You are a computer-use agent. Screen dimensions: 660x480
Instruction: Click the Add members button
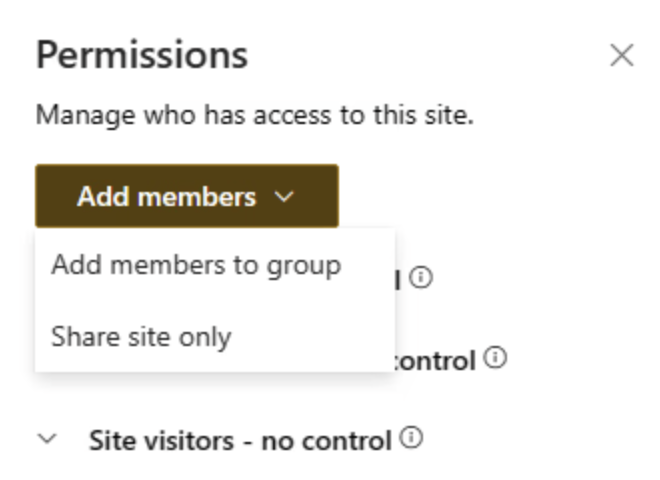pos(186,197)
